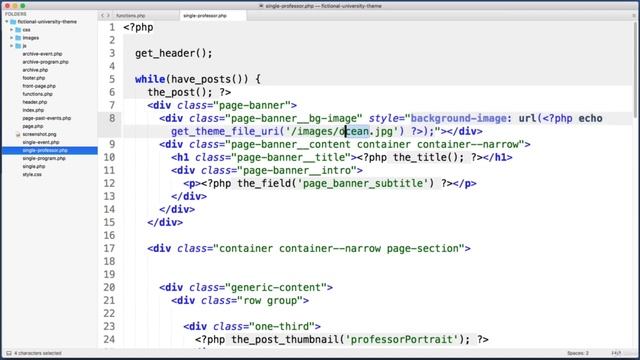Open single-event.php in sidebar
The height and width of the screenshot is (360, 640).
coord(41,142)
